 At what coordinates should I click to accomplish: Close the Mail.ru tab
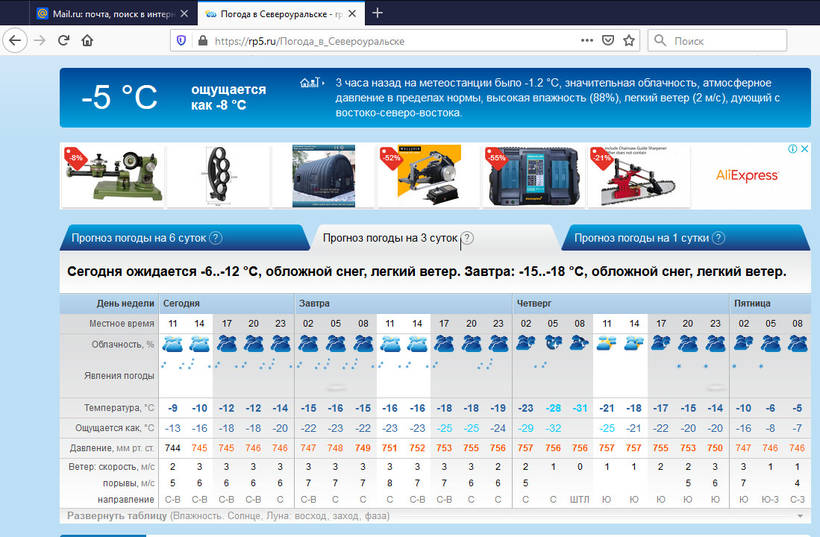(x=183, y=14)
